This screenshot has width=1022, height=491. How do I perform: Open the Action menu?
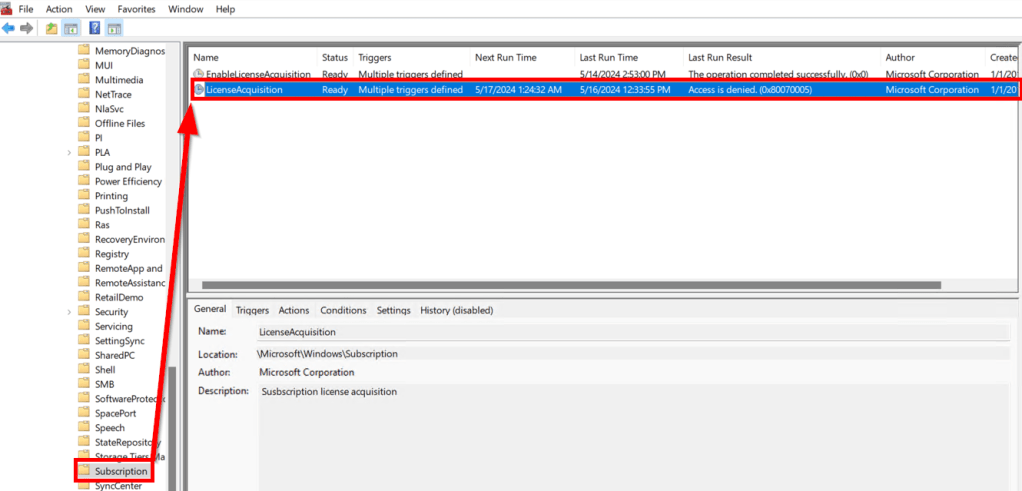coord(59,9)
